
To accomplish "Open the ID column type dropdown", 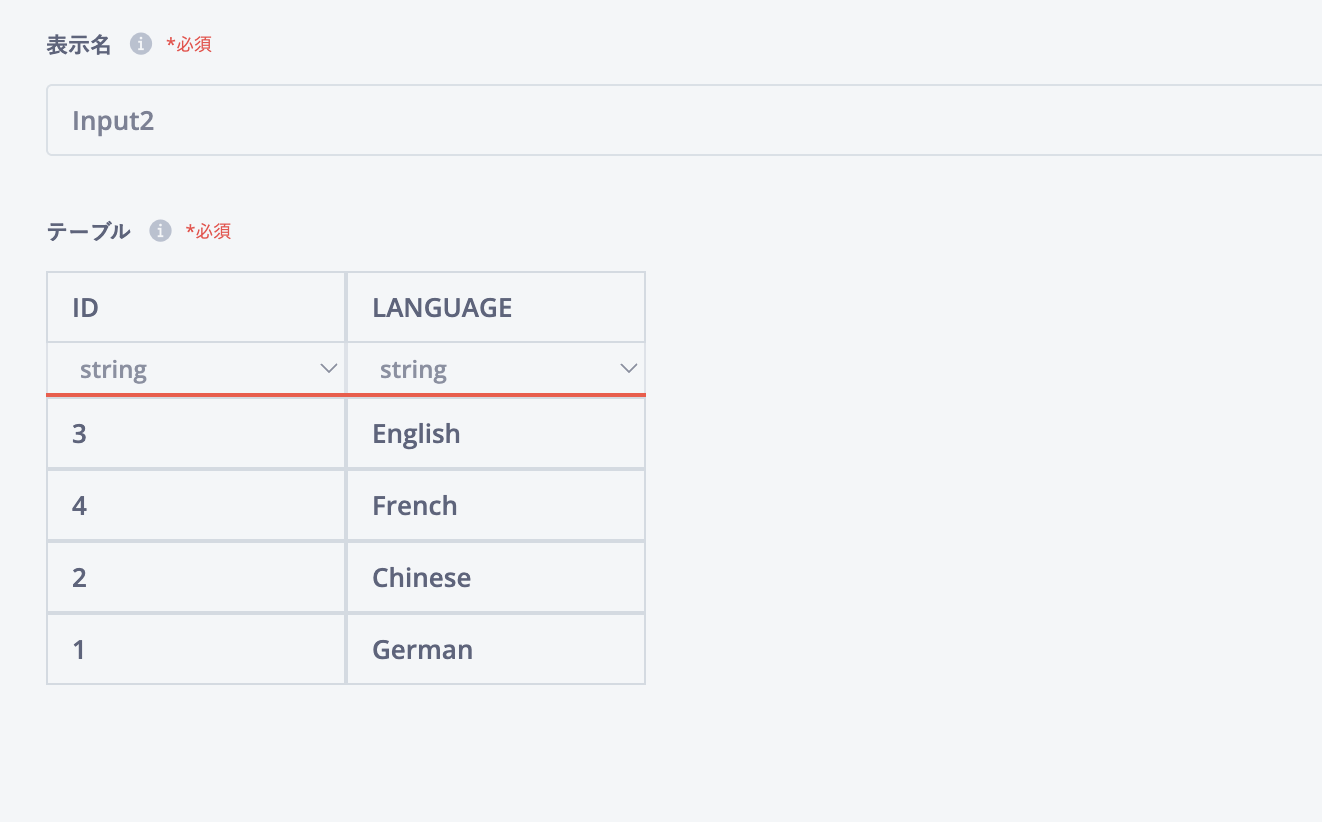I will coord(196,369).
